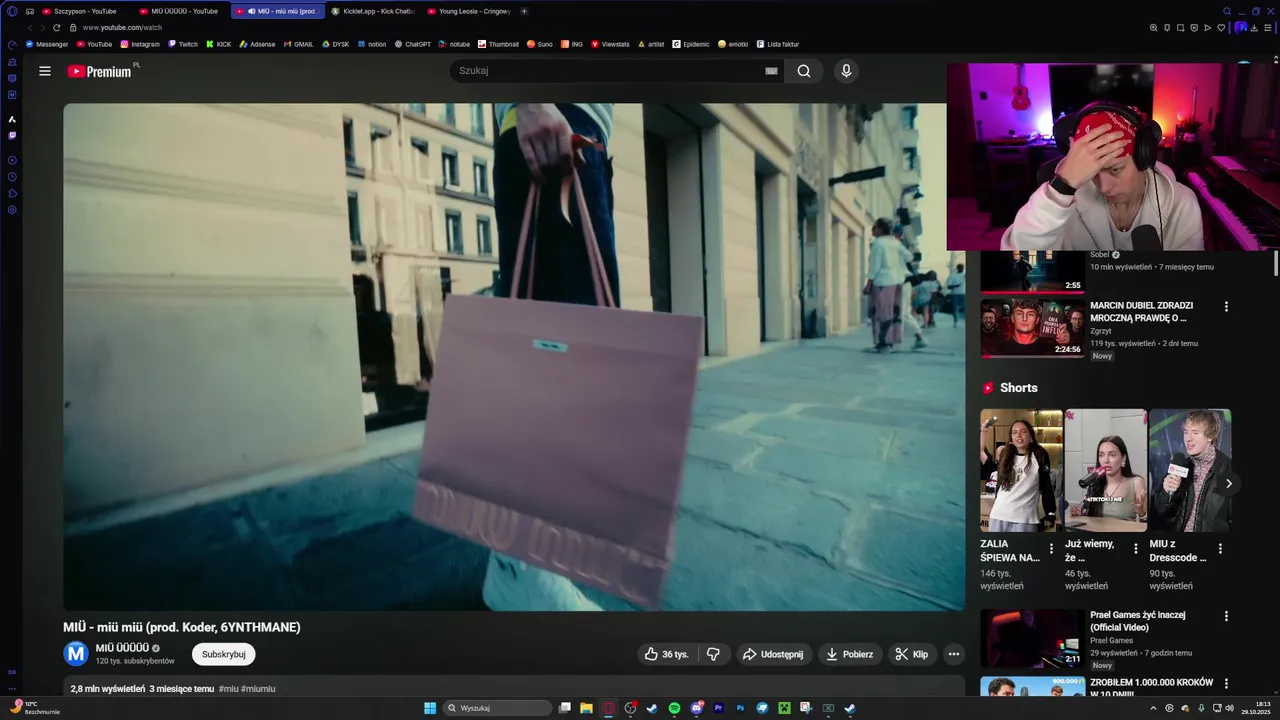Image resolution: width=1280 pixels, height=720 pixels.
Task: Open options for ZROBIŁEM 1.000.000 KROKÓW video
Action: click(x=1226, y=685)
